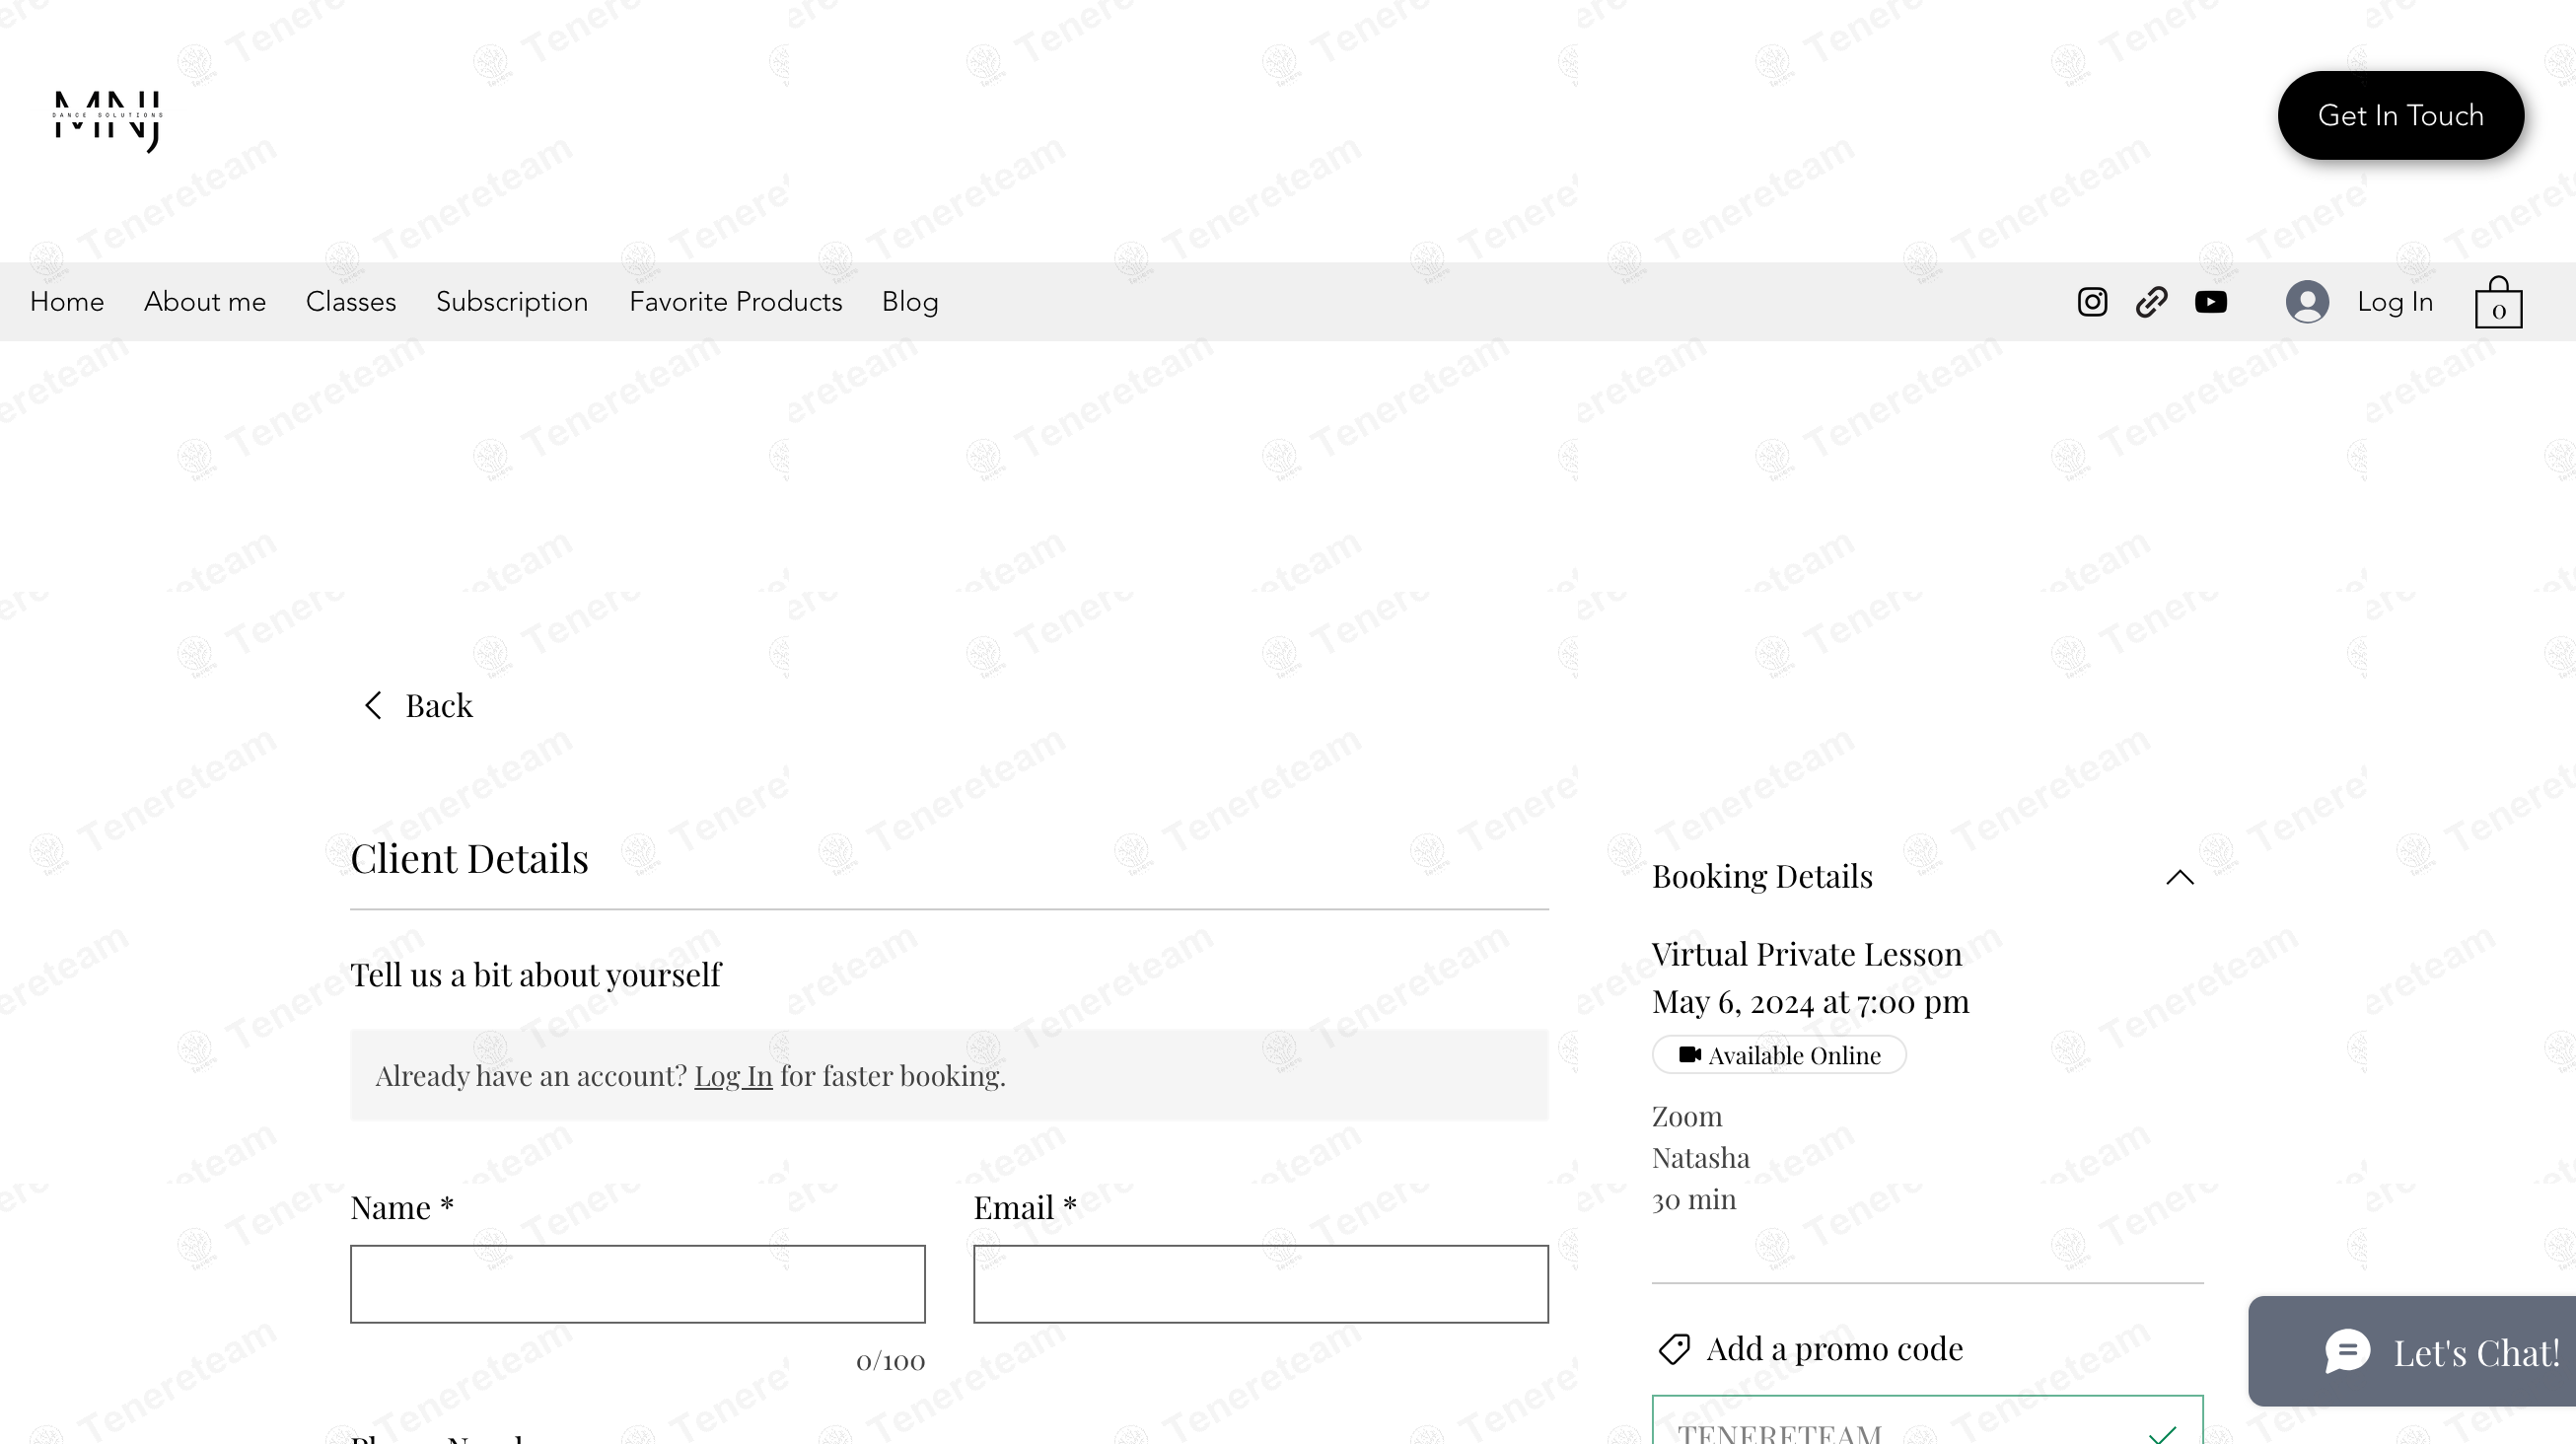This screenshot has height=1444, width=2576.
Task: Navigate to Favorite Products
Action: click(736, 302)
